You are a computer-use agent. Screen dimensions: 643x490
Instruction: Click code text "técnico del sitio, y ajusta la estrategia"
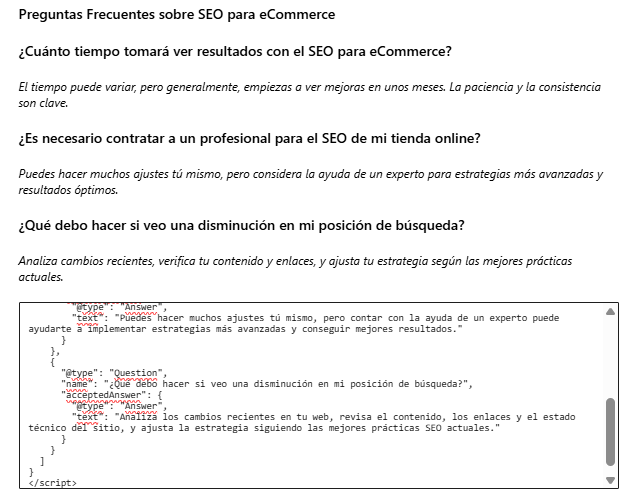(x=138, y=428)
